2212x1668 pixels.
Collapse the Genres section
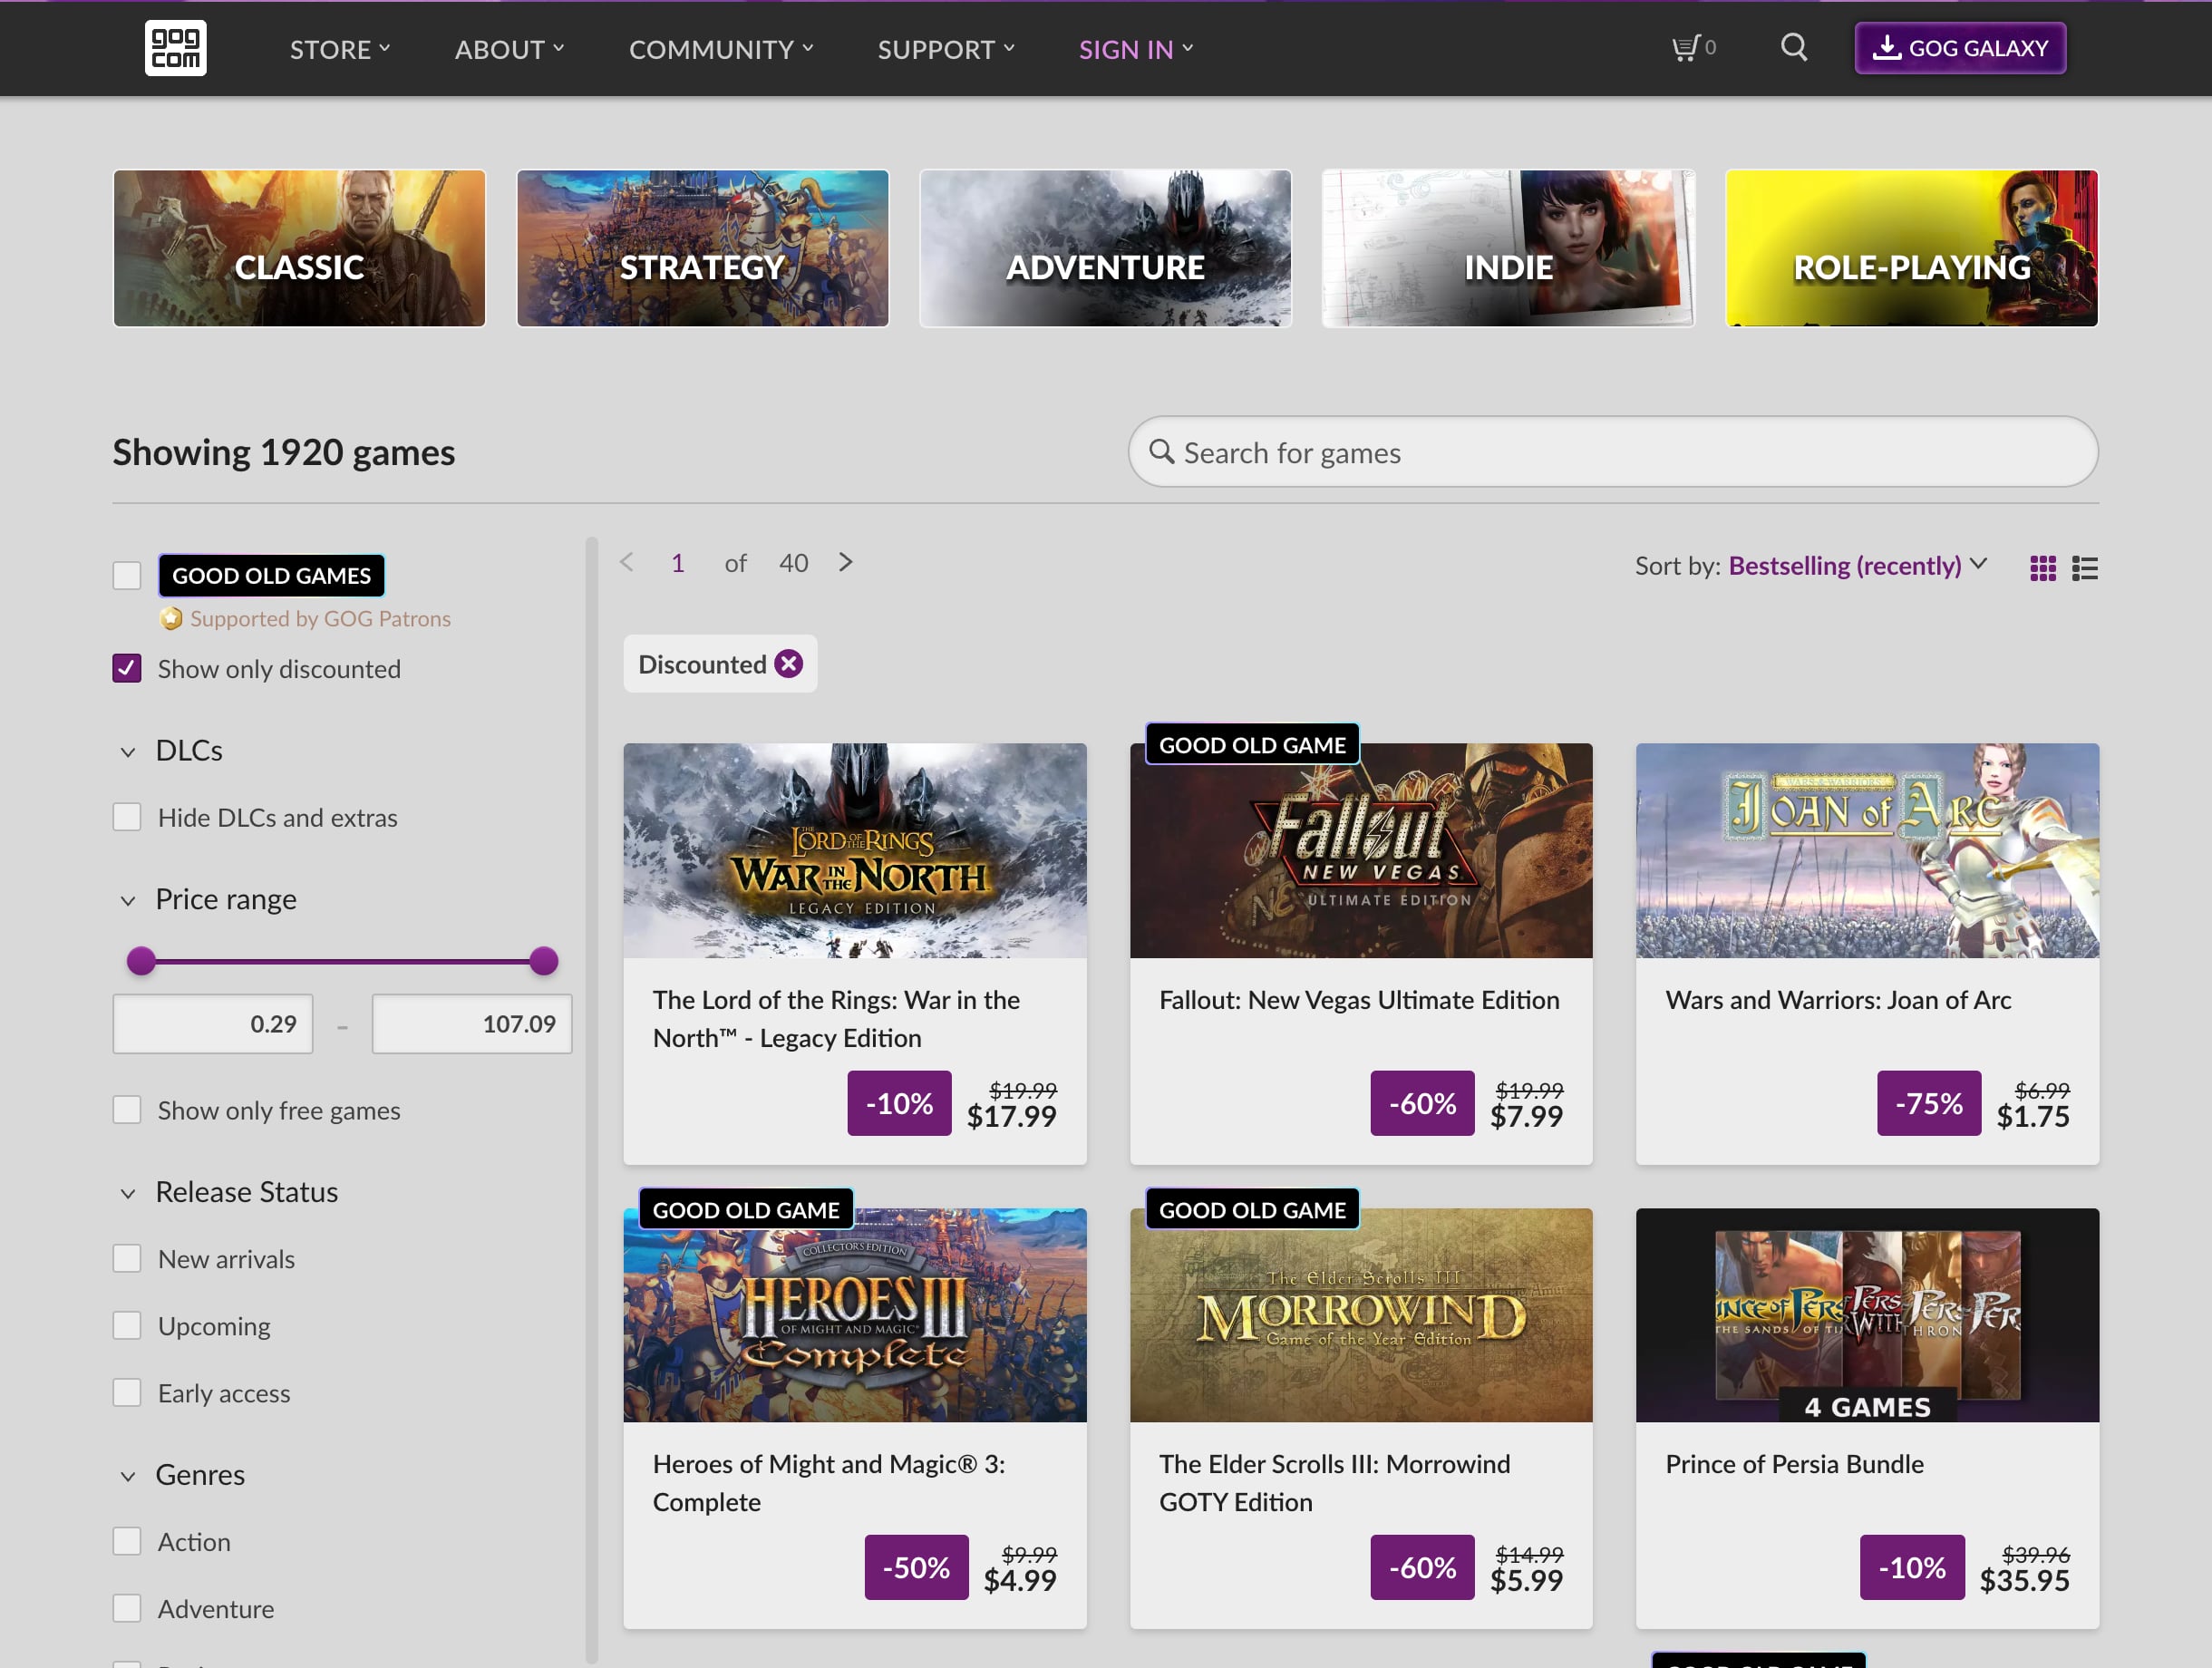(x=181, y=1474)
